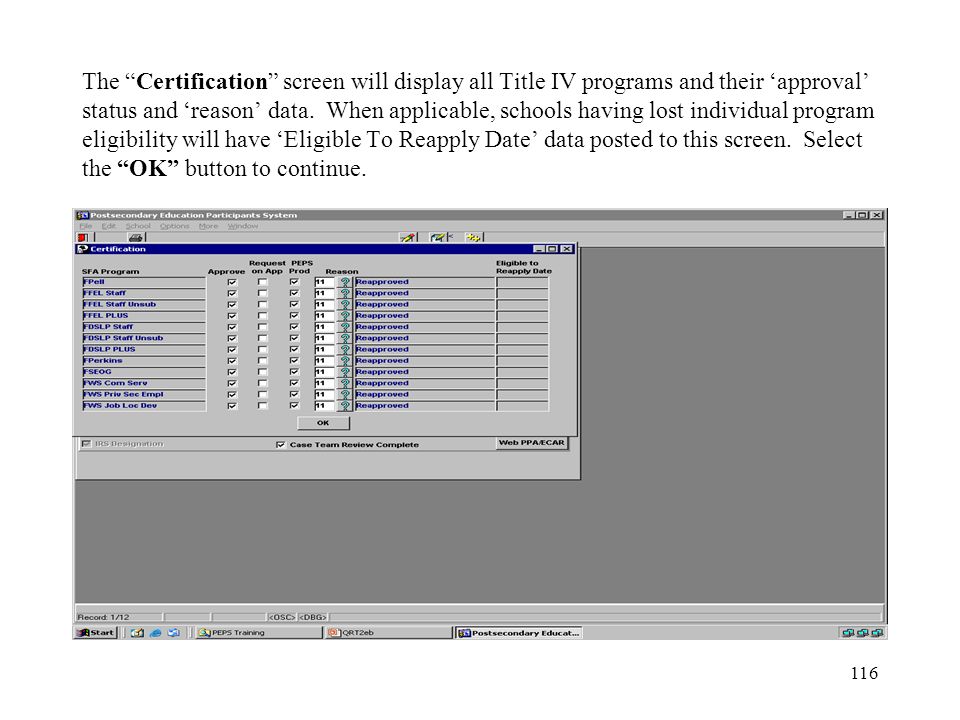Open reason lookup for FFEL PLUS row
960x720 pixels.
click(x=345, y=316)
